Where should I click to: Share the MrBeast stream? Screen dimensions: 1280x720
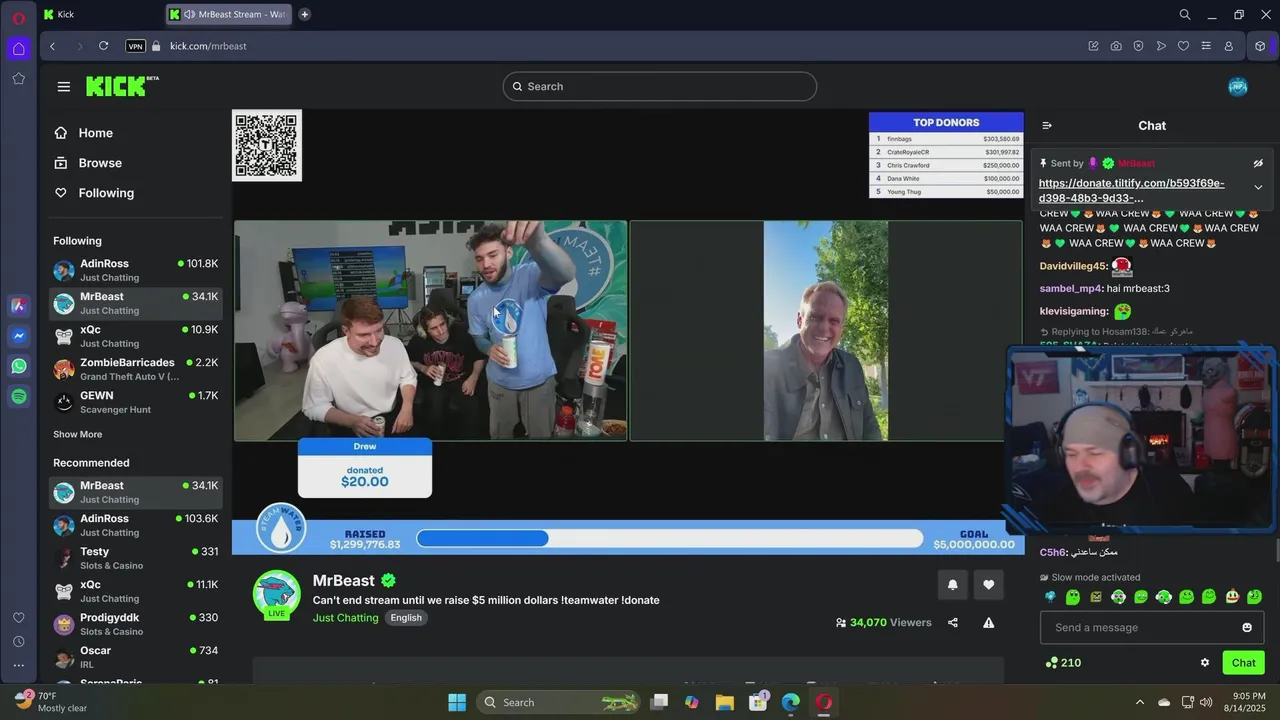pyautogui.click(x=953, y=622)
